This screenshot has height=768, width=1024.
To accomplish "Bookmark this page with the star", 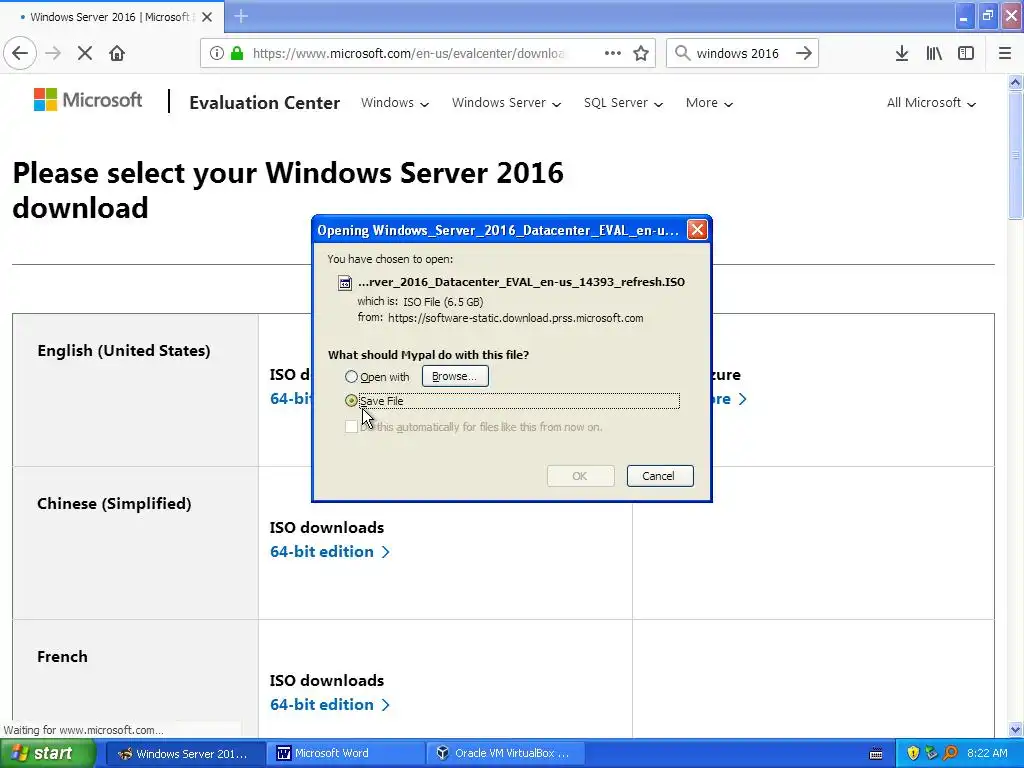I will point(641,53).
